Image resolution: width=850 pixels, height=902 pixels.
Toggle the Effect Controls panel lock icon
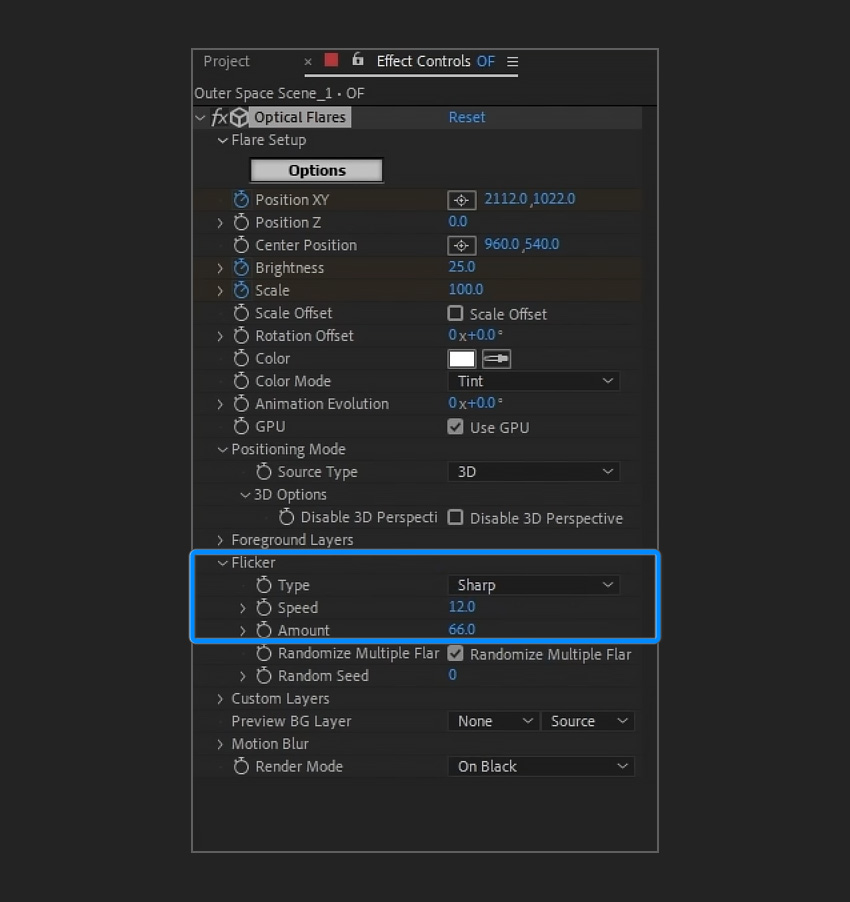[x=358, y=60]
